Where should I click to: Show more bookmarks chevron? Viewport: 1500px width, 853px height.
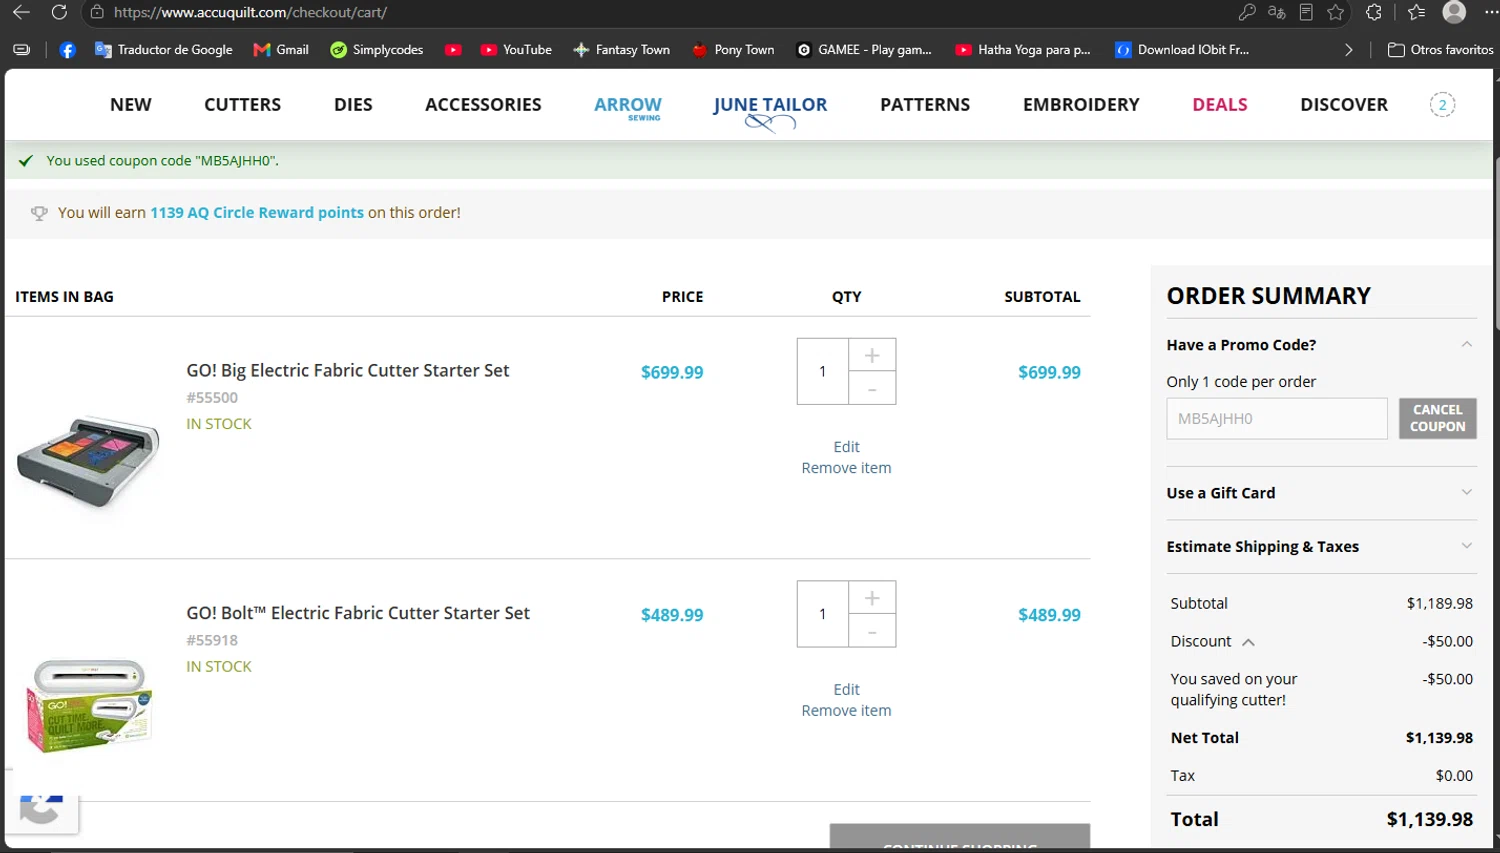1348,49
